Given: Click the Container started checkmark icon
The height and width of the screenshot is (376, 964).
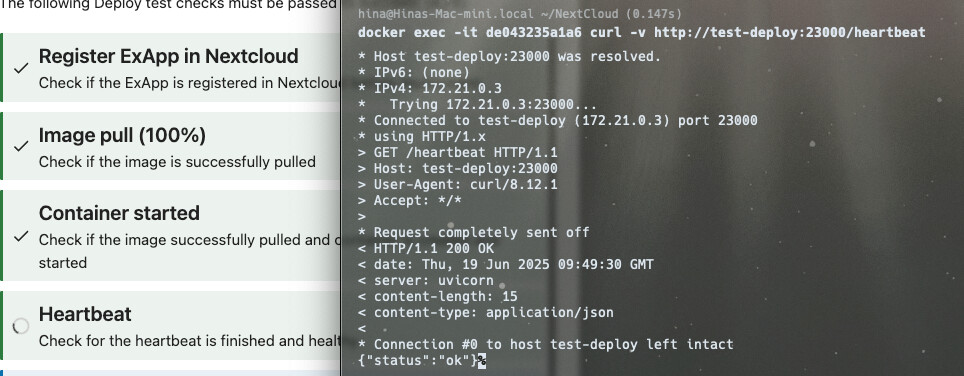Looking at the screenshot, I should [x=21, y=236].
